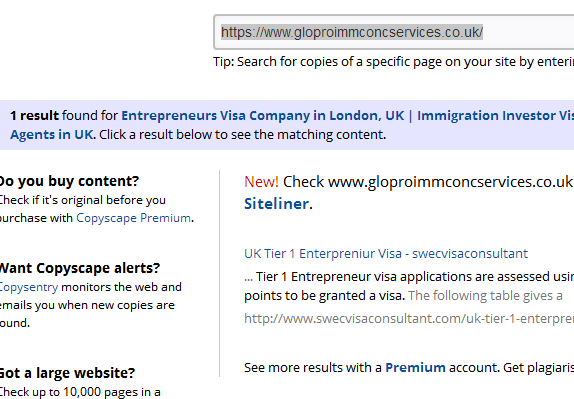Open the Entrepreneurs Visa Company in London link
The height and width of the screenshot is (399, 574).
(x=262, y=116)
